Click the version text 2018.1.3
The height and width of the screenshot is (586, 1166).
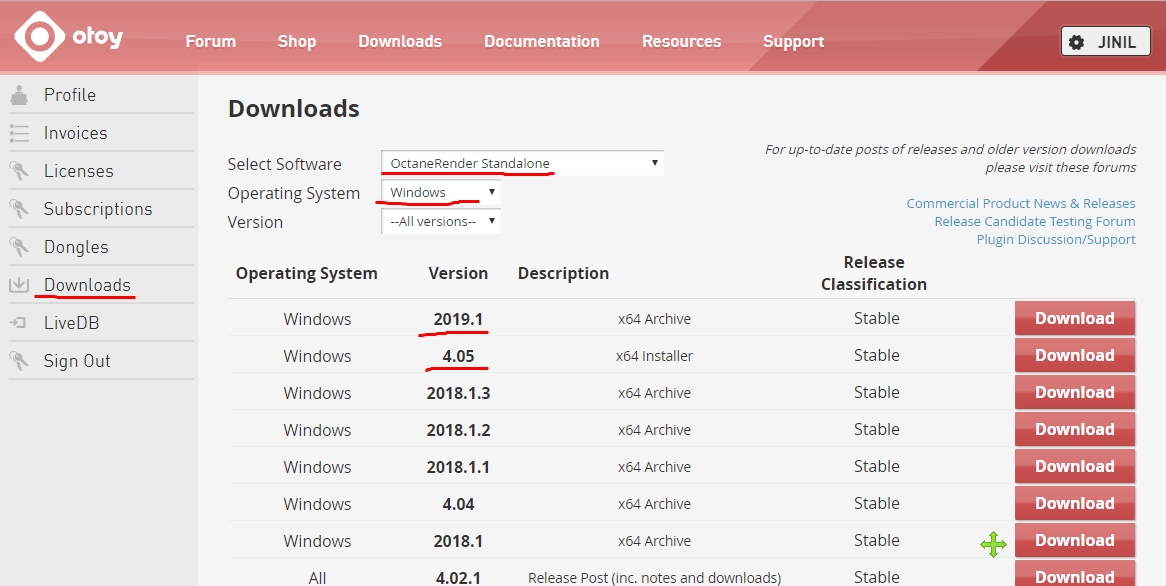[458, 393]
